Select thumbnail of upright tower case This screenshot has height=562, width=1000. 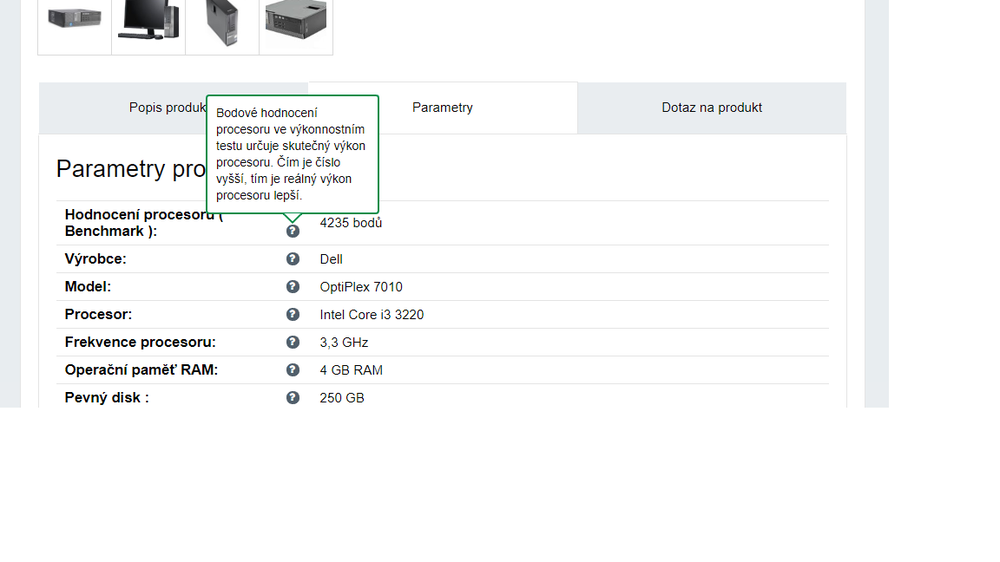click(x=223, y=26)
